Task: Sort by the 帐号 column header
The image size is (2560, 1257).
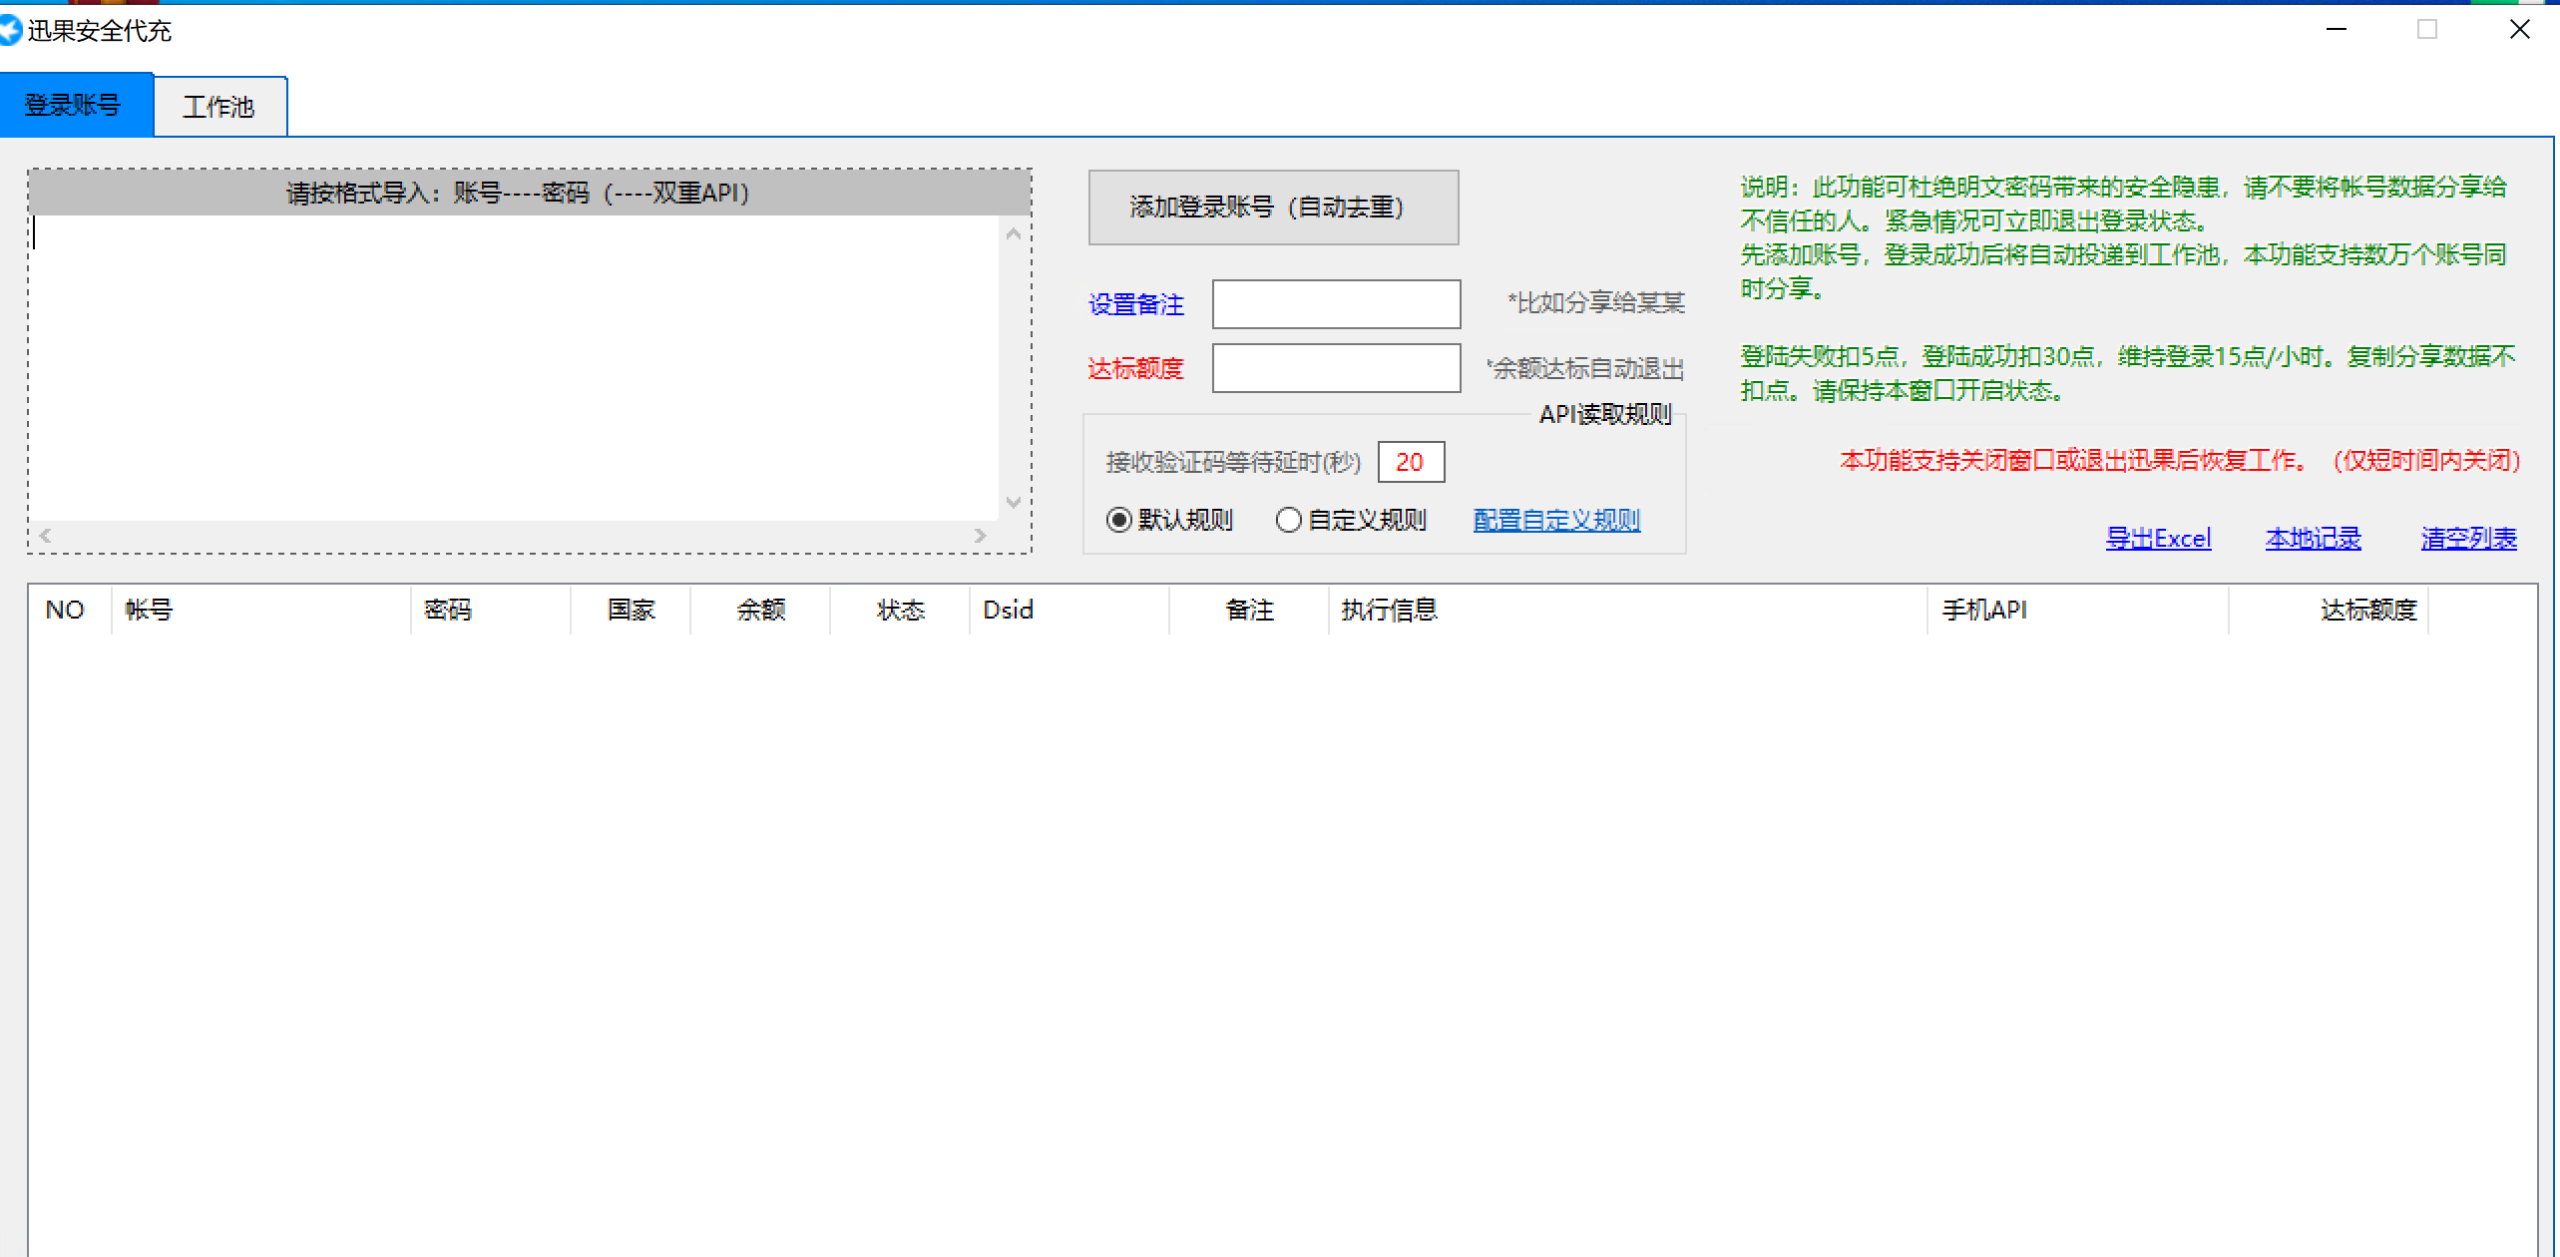Action: [x=260, y=610]
